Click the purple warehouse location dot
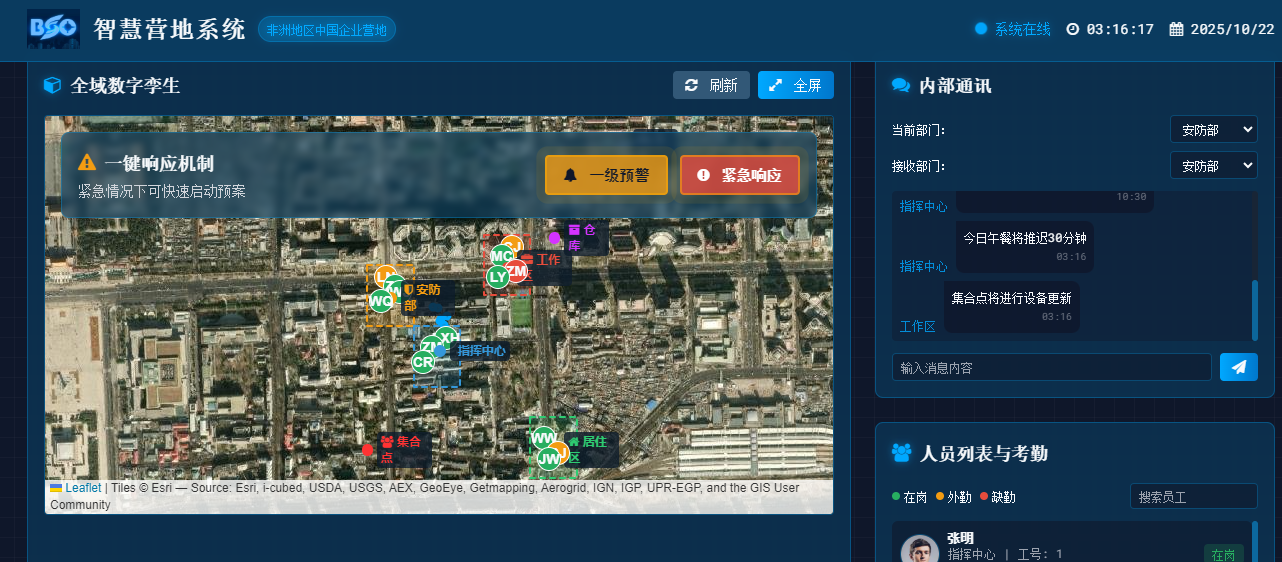This screenshot has width=1282, height=562. point(554,238)
